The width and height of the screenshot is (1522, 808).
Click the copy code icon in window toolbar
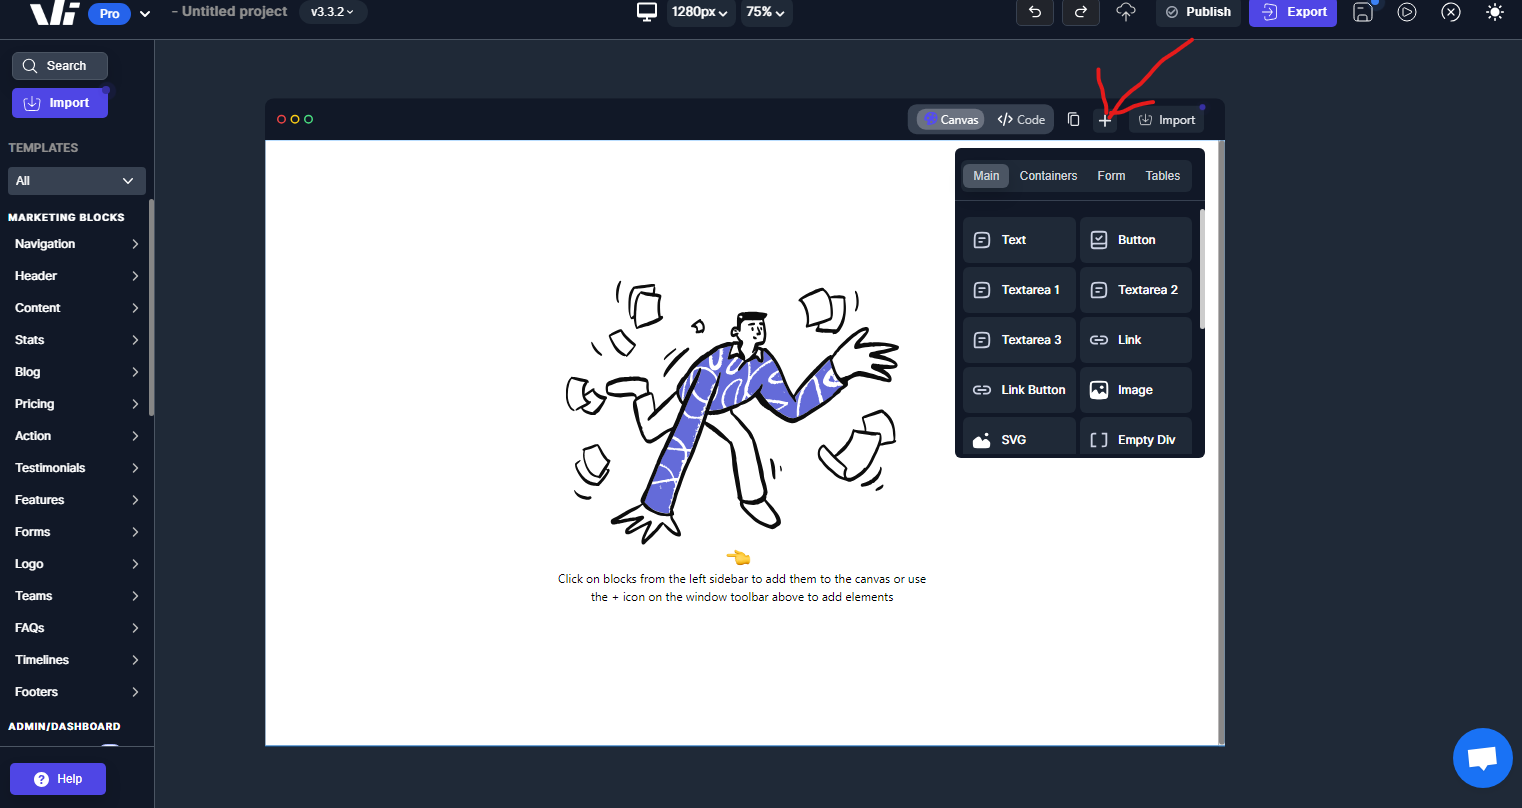[x=1073, y=119]
